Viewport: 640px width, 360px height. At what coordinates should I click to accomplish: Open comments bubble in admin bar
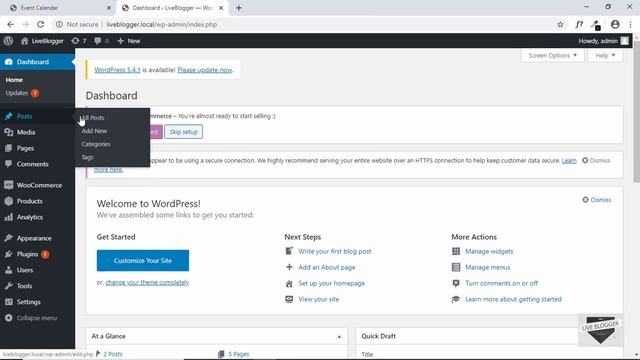point(101,41)
